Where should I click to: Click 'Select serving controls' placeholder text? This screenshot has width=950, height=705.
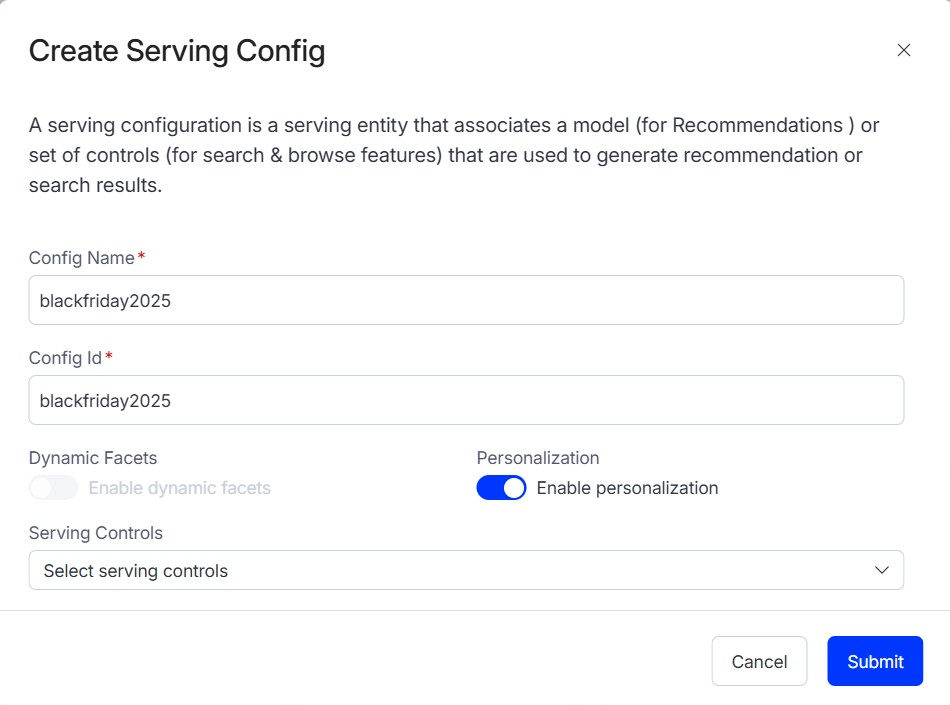coord(136,571)
